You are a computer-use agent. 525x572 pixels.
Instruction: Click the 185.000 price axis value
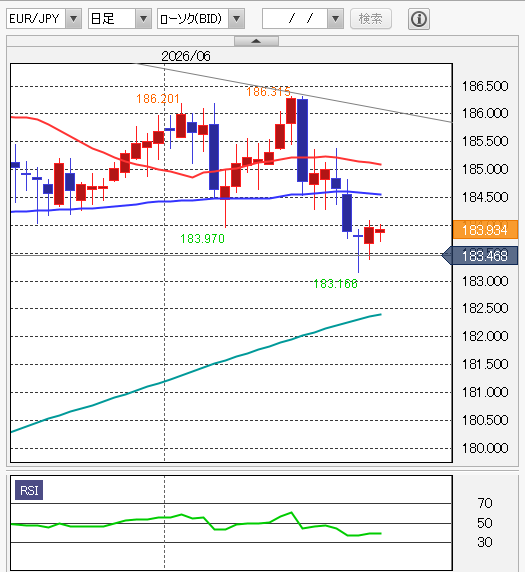coord(485,169)
